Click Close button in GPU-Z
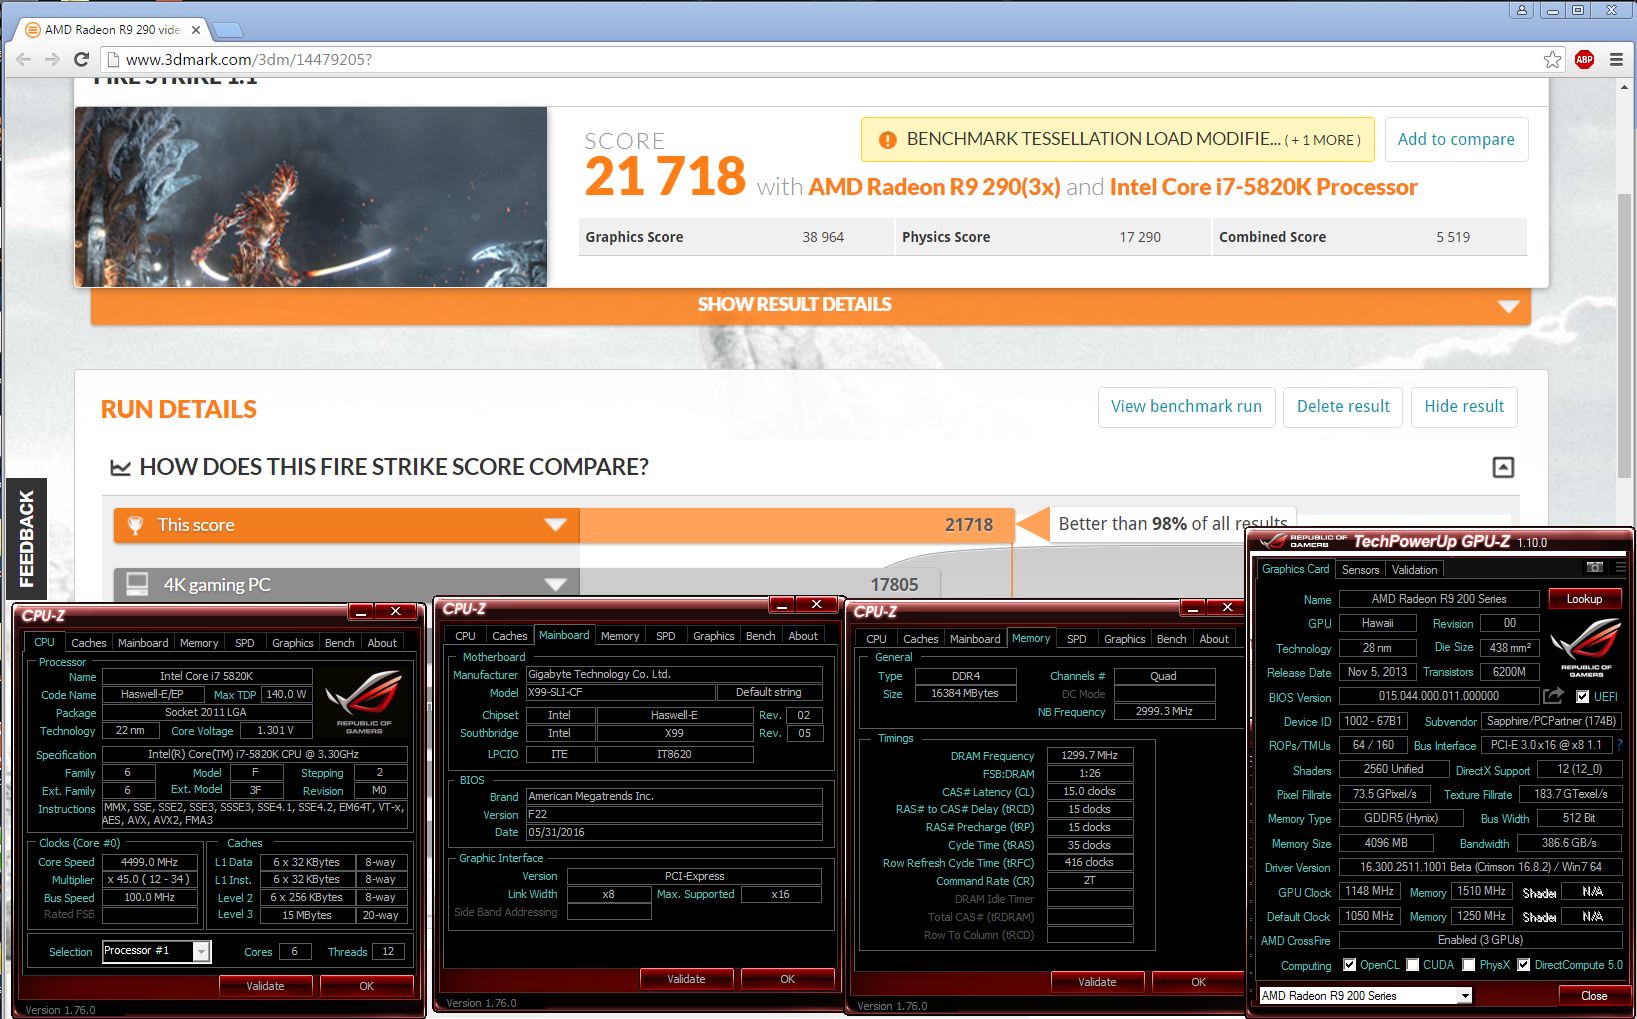Screen dimensions: 1637x1019 click(1594, 996)
